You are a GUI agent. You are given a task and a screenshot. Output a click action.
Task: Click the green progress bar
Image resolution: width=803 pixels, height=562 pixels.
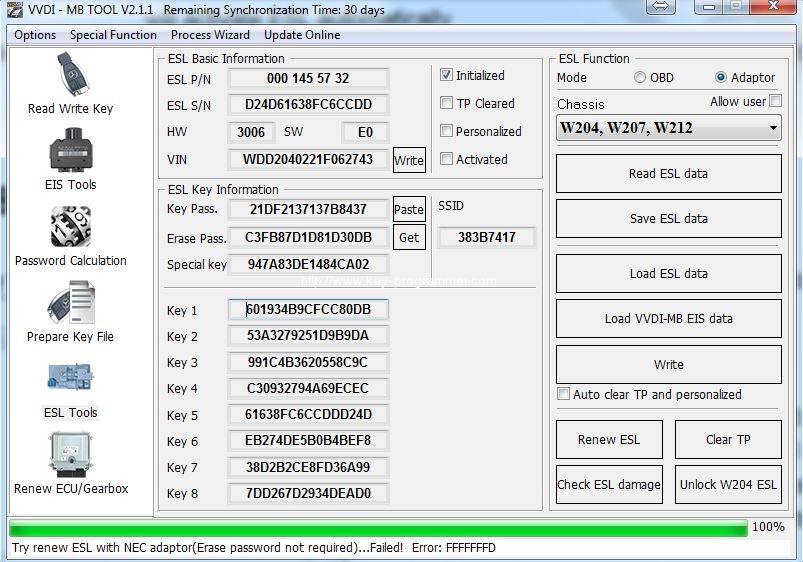click(378, 527)
